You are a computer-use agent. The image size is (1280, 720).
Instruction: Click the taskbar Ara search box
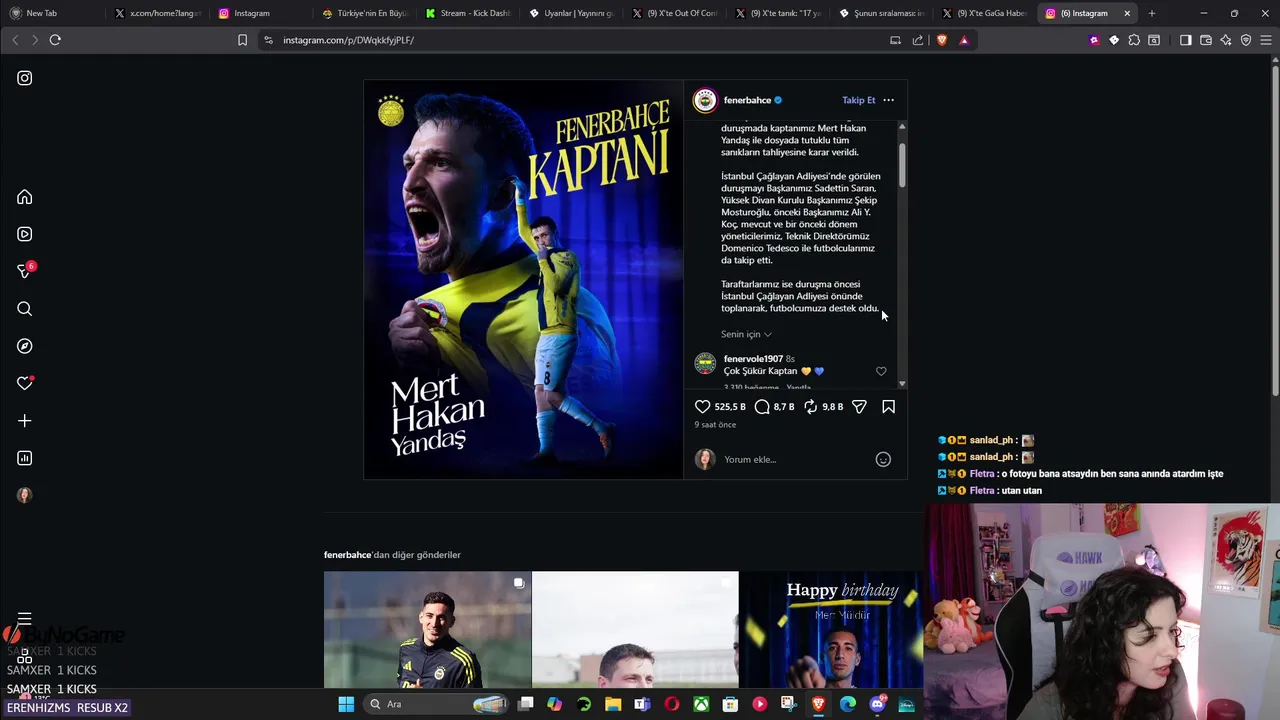[437, 704]
